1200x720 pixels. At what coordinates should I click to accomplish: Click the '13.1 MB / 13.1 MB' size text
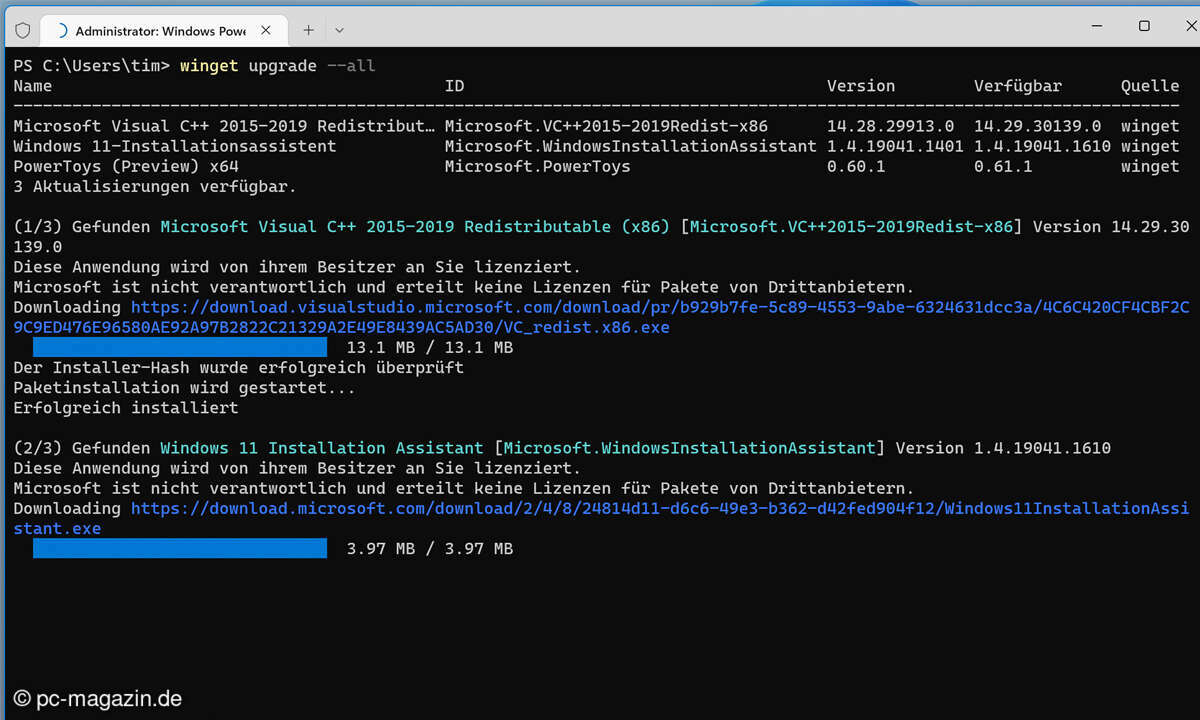point(430,347)
